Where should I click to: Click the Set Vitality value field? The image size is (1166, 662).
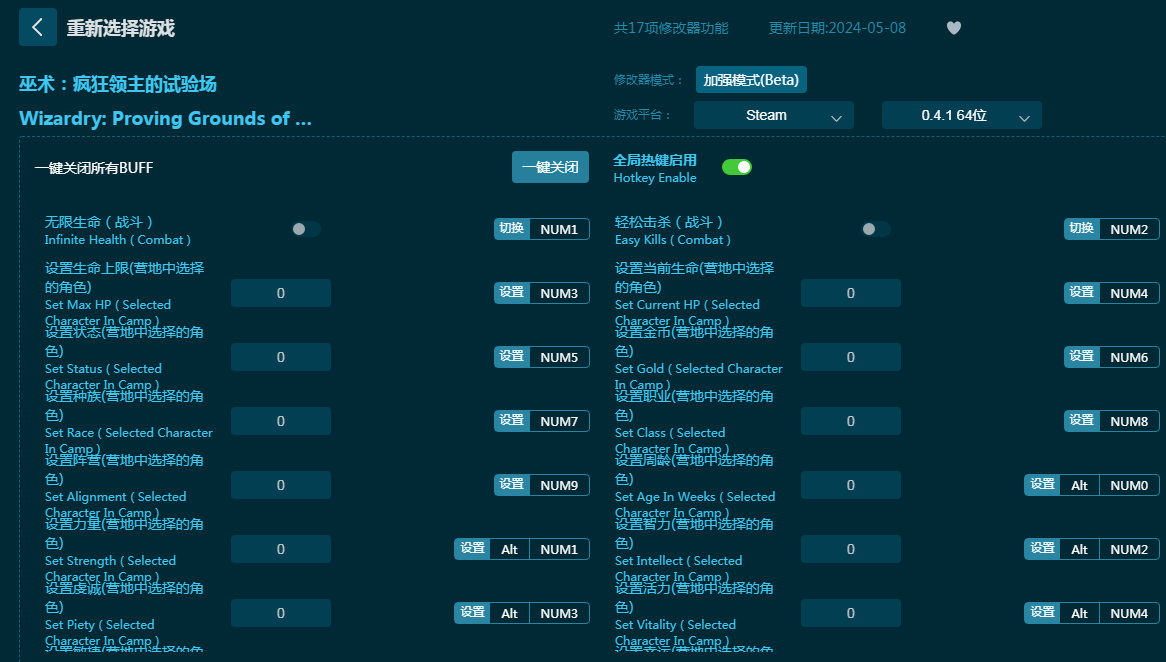pyautogui.click(x=851, y=613)
